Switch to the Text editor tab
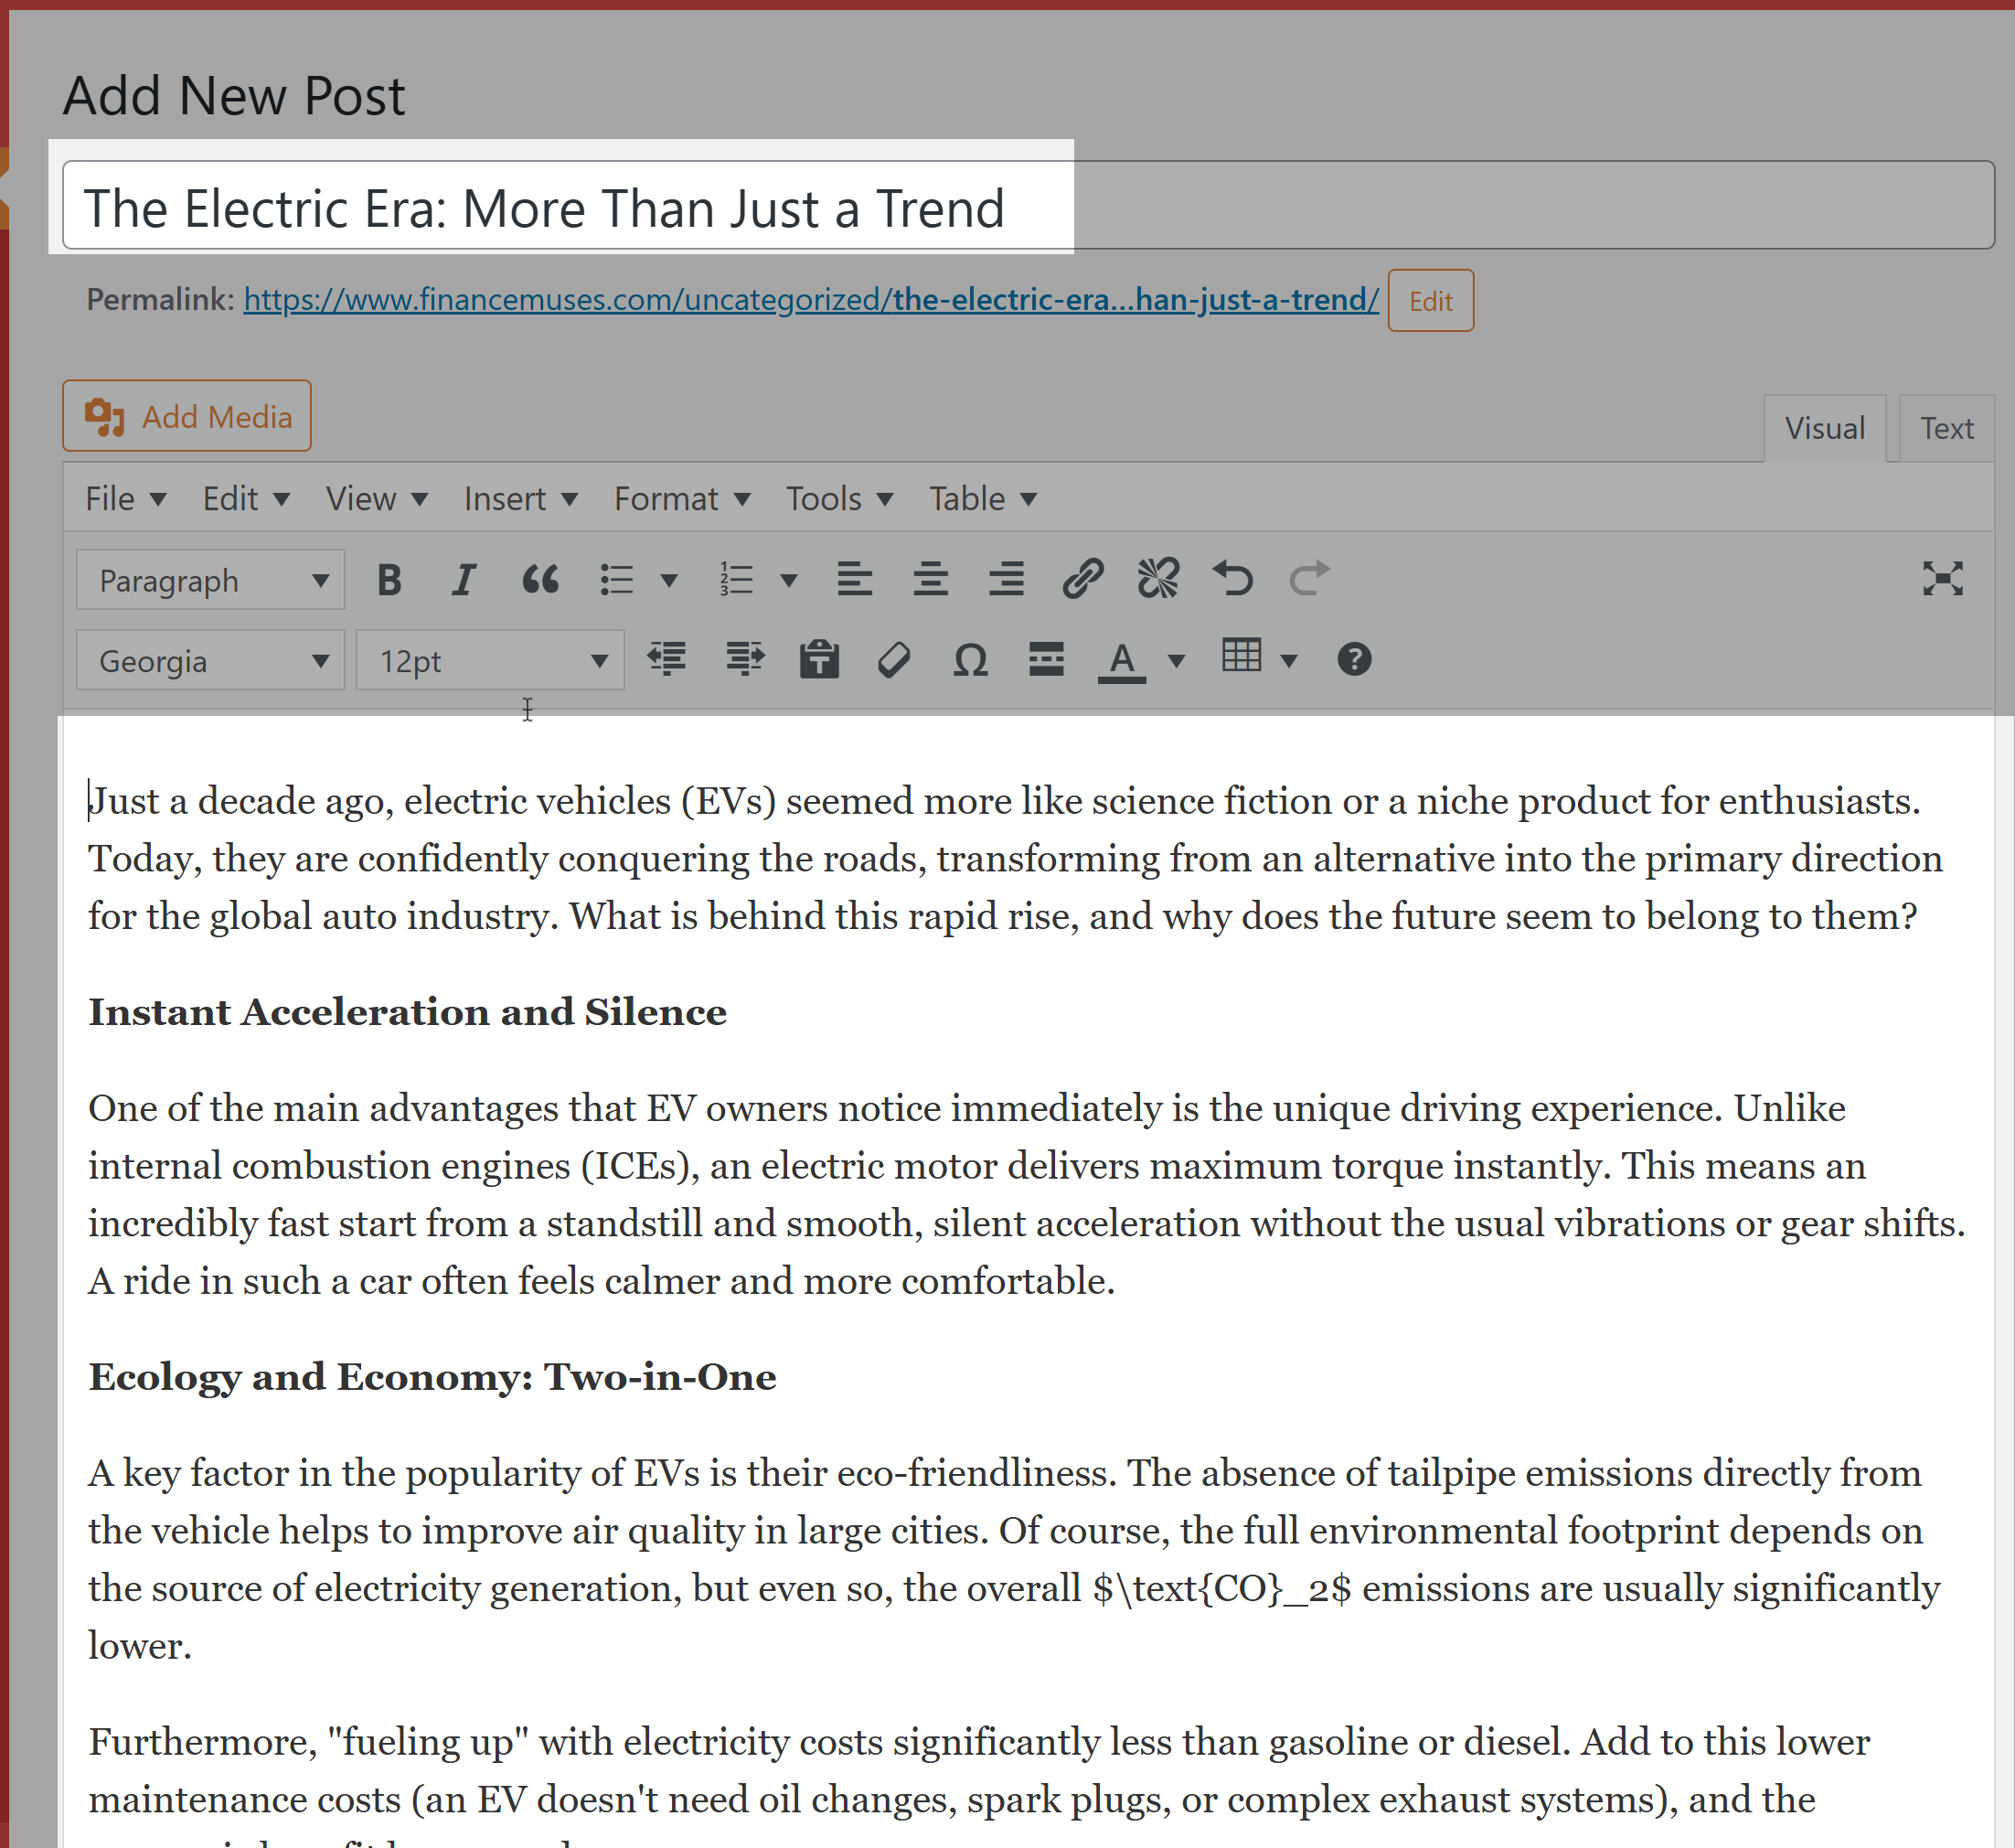Viewport: 2015px width, 1848px height. [x=1945, y=428]
